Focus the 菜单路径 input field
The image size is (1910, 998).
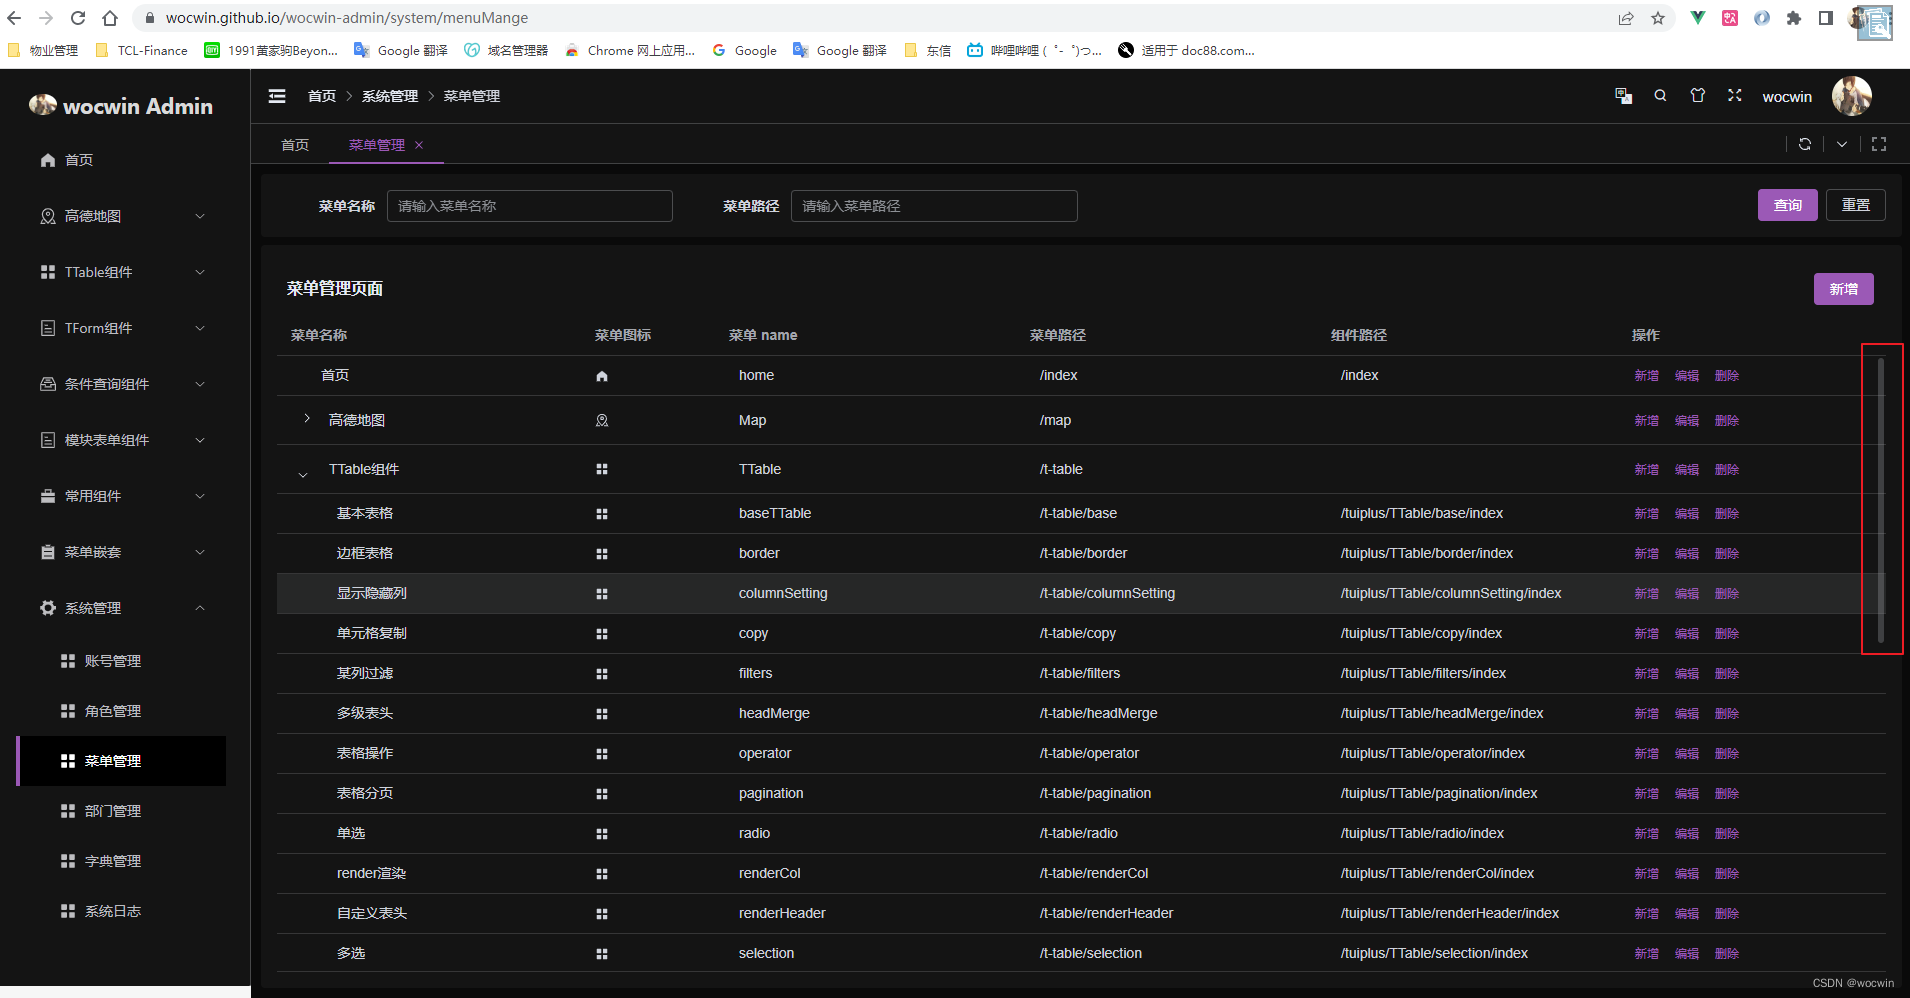(934, 206)
